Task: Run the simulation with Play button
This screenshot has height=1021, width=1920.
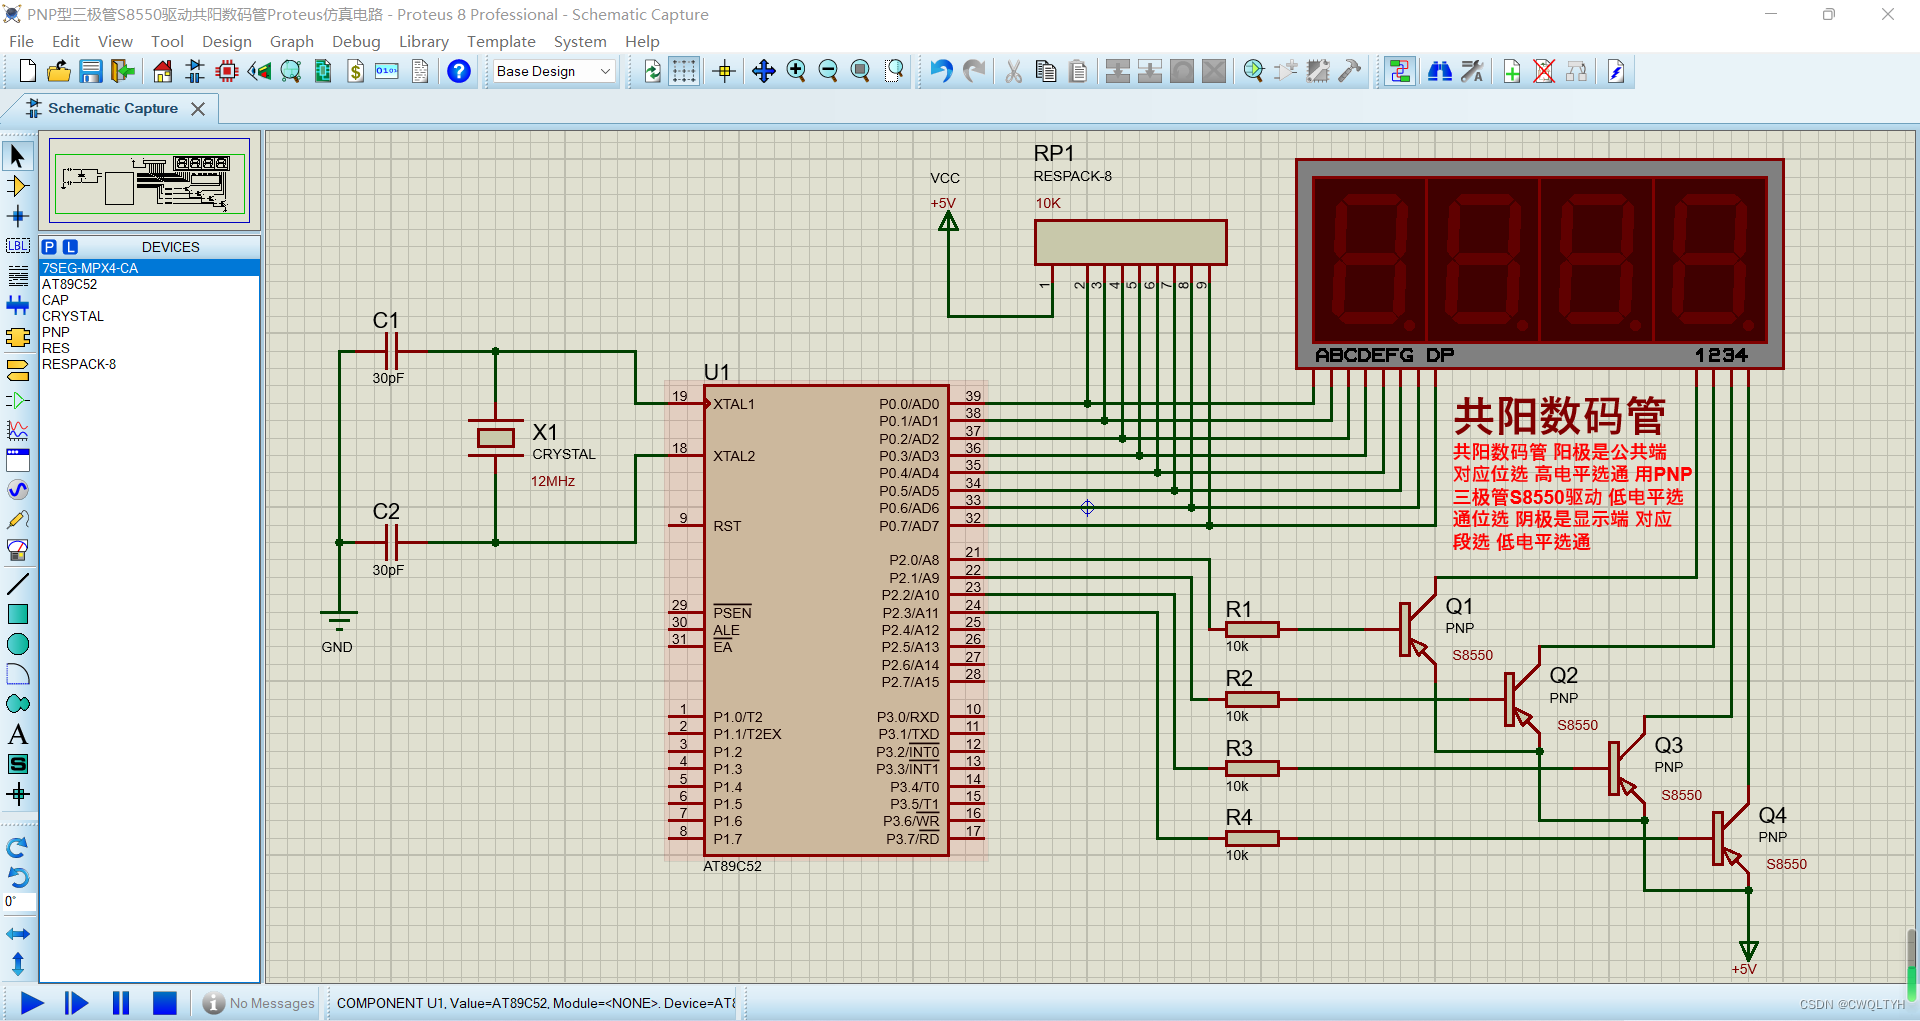Action: tap(32, 1002)
